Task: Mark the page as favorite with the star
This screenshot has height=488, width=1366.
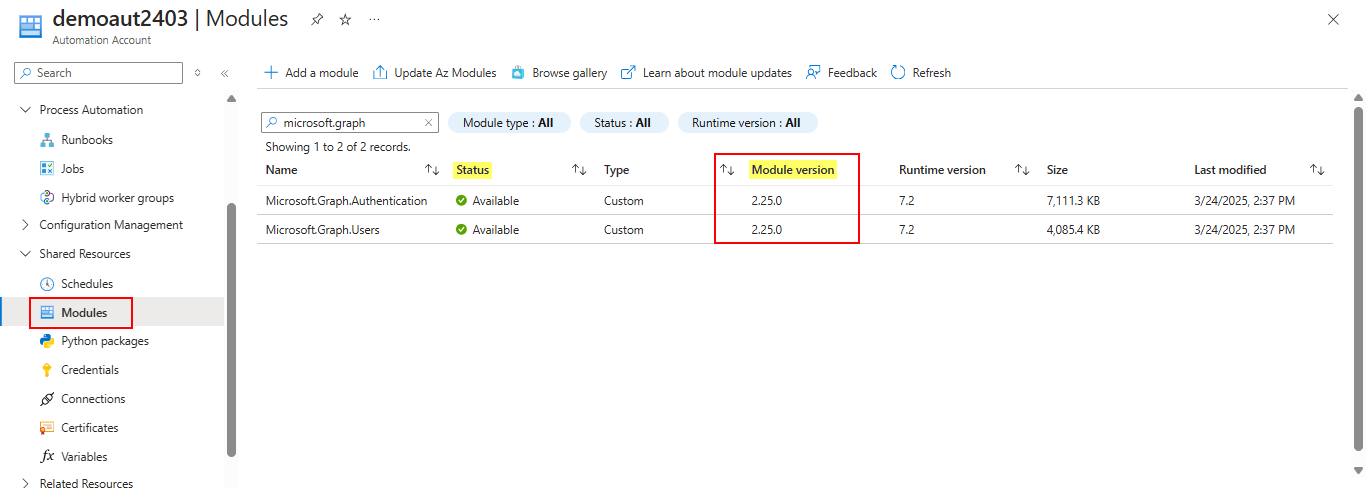Action: [x=345, y=19]
